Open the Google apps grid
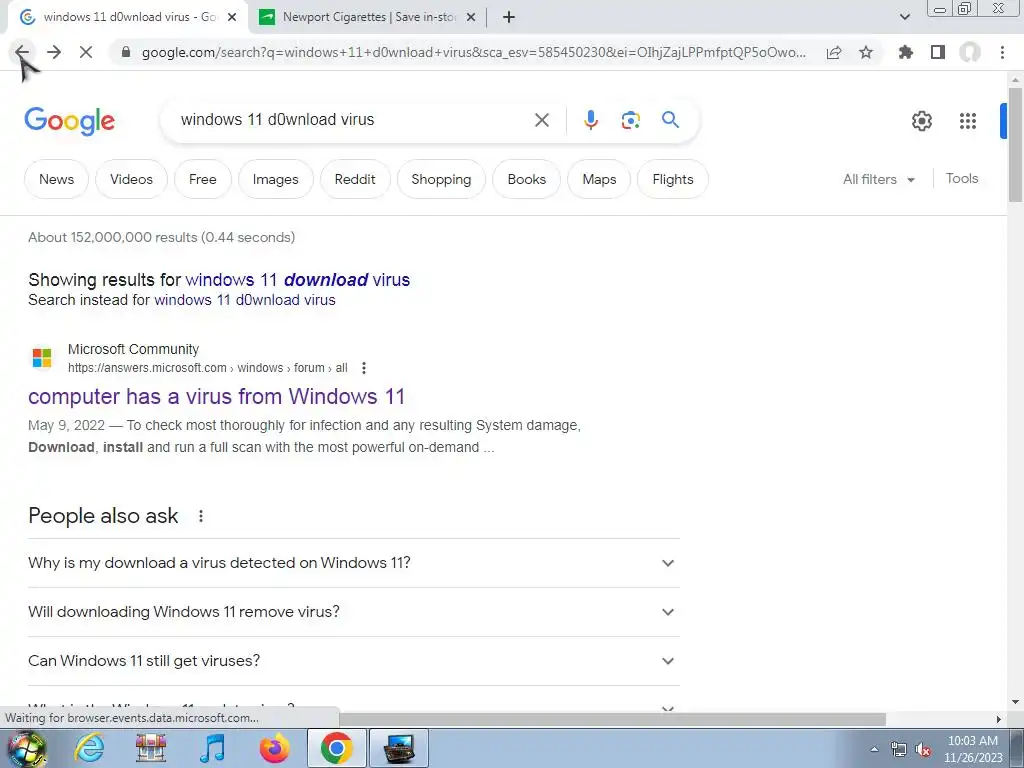 (x=968, y=121)
